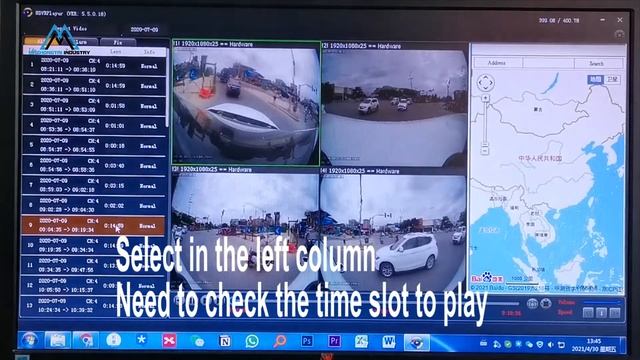Select channel 4 video pane
This screenshot has width=640, height=360.
tap(393, 231)
